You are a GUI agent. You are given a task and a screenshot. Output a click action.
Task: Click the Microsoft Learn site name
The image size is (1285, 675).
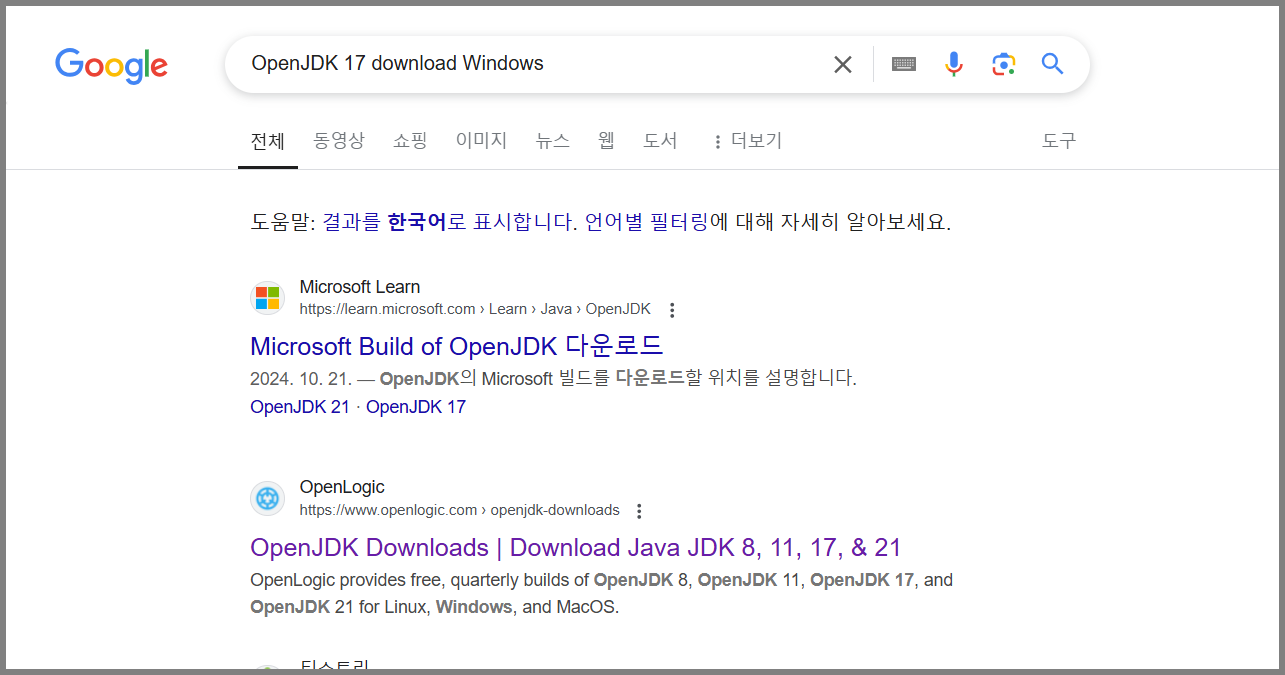pos(360,287)
